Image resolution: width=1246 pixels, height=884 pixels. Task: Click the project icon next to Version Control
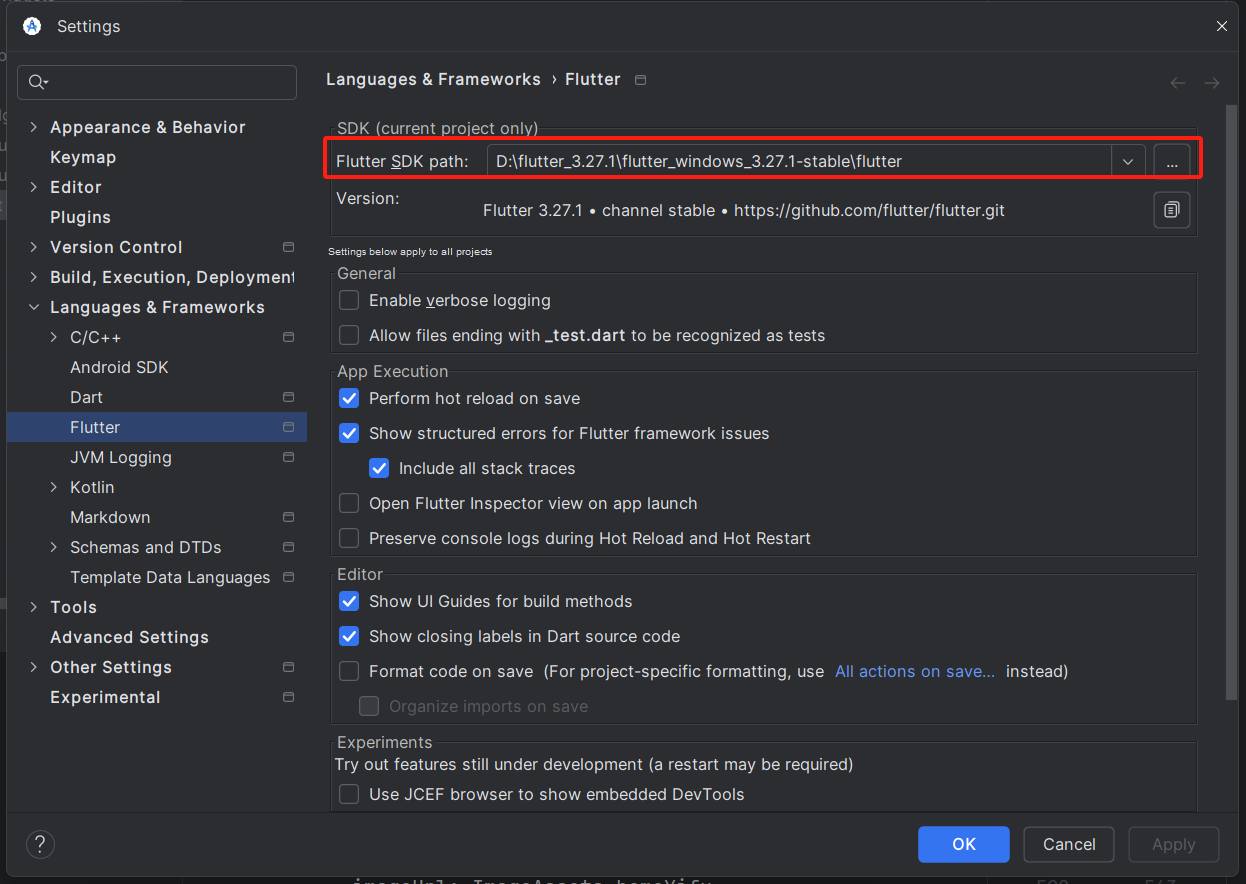pos(289,247)
